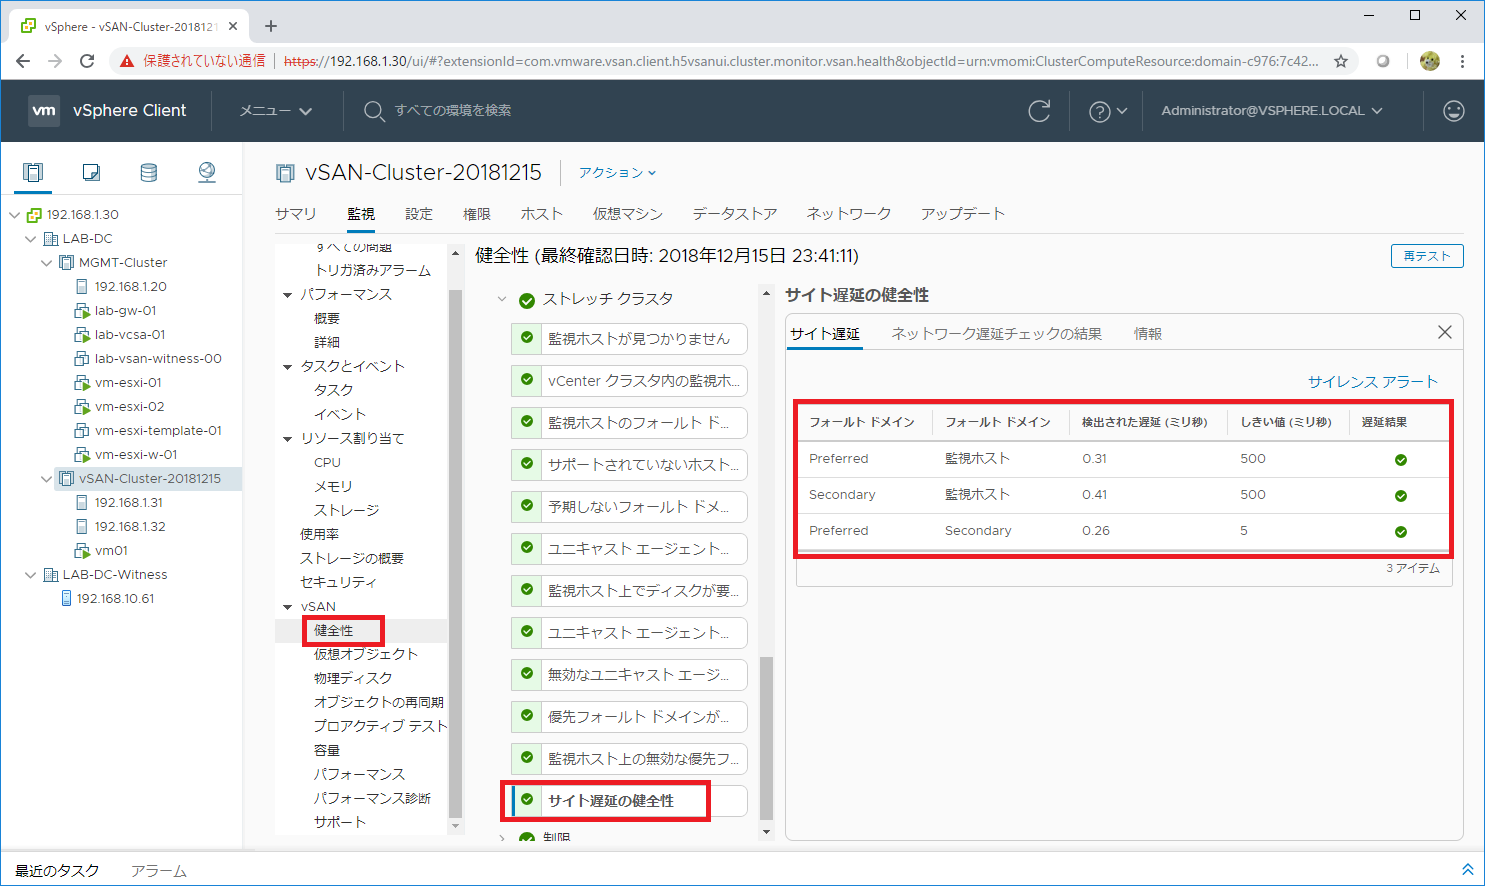Image resolution: width=1485 pixels, height=886 pixels.
Task: Click the LAB-DC datacenter icon
Action: click(51, 238)
